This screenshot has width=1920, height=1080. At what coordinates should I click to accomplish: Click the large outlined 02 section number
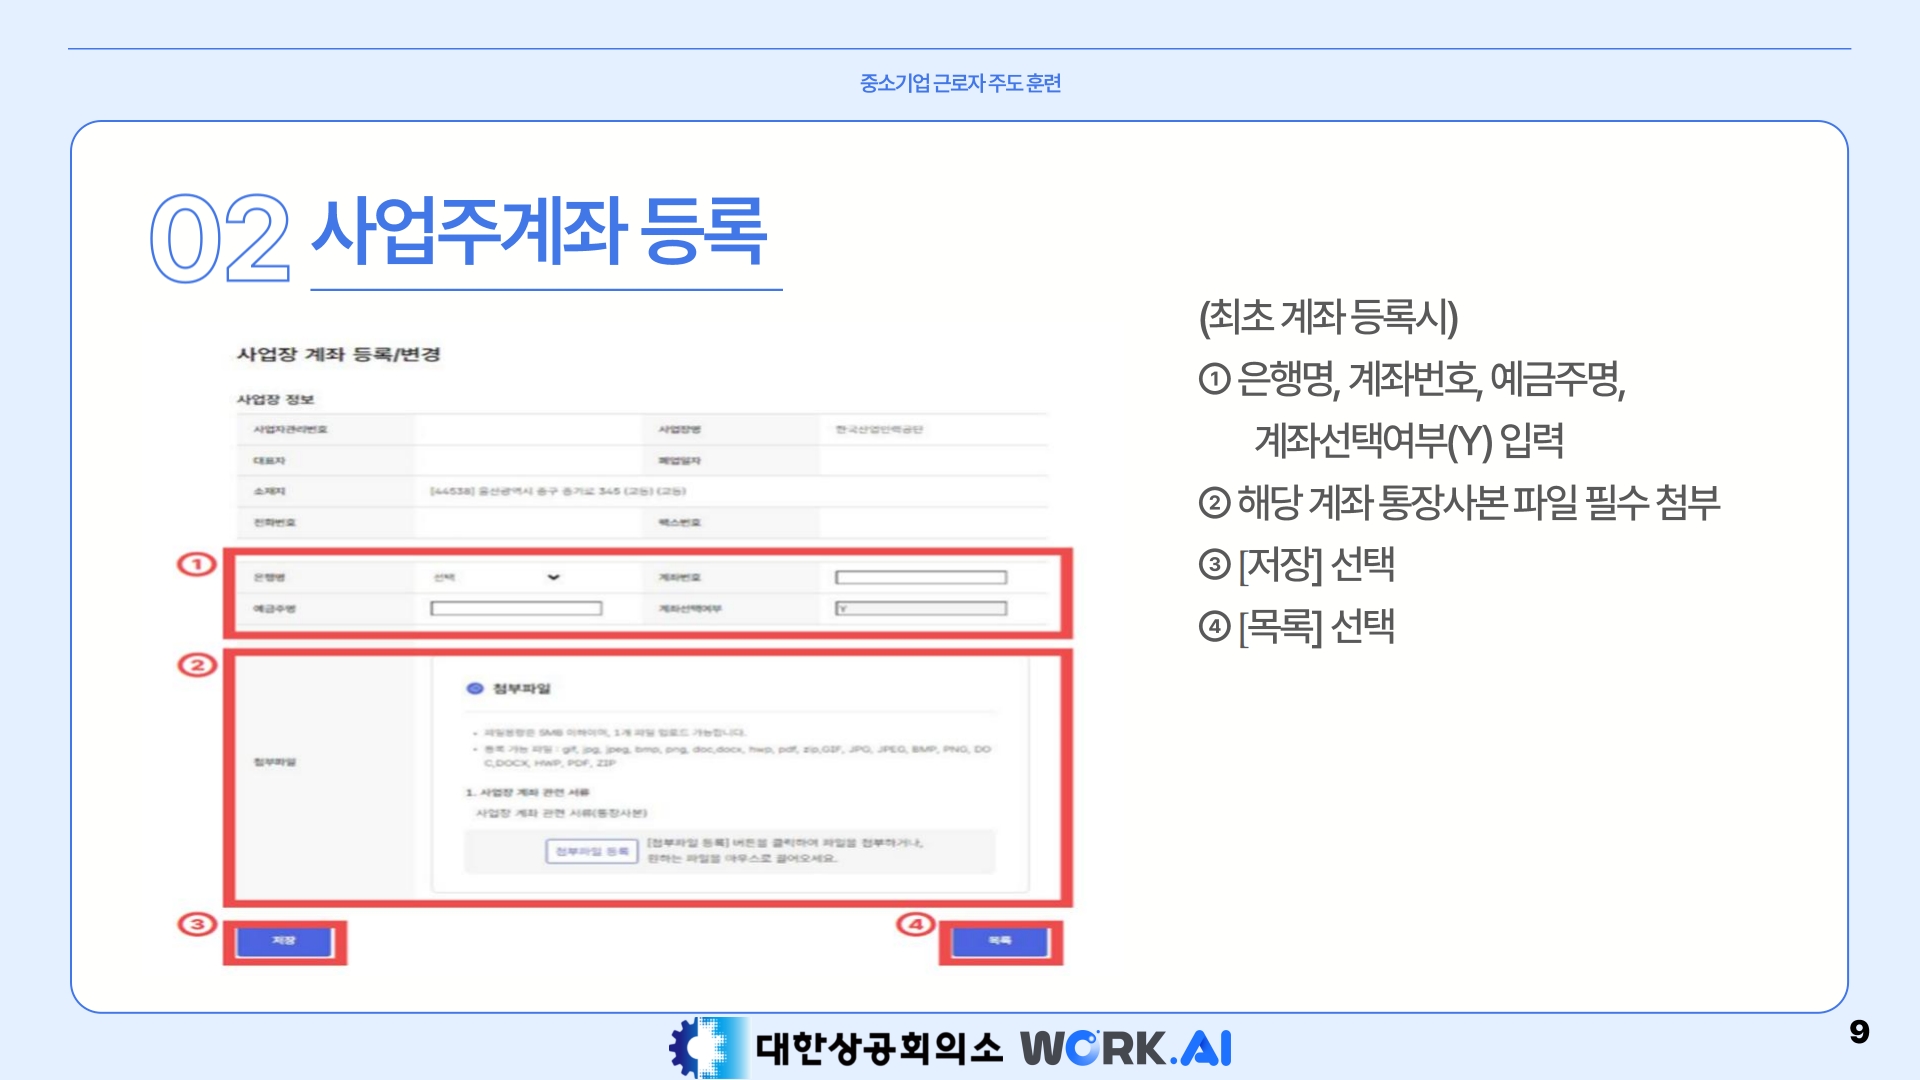[x=220, y=238]
